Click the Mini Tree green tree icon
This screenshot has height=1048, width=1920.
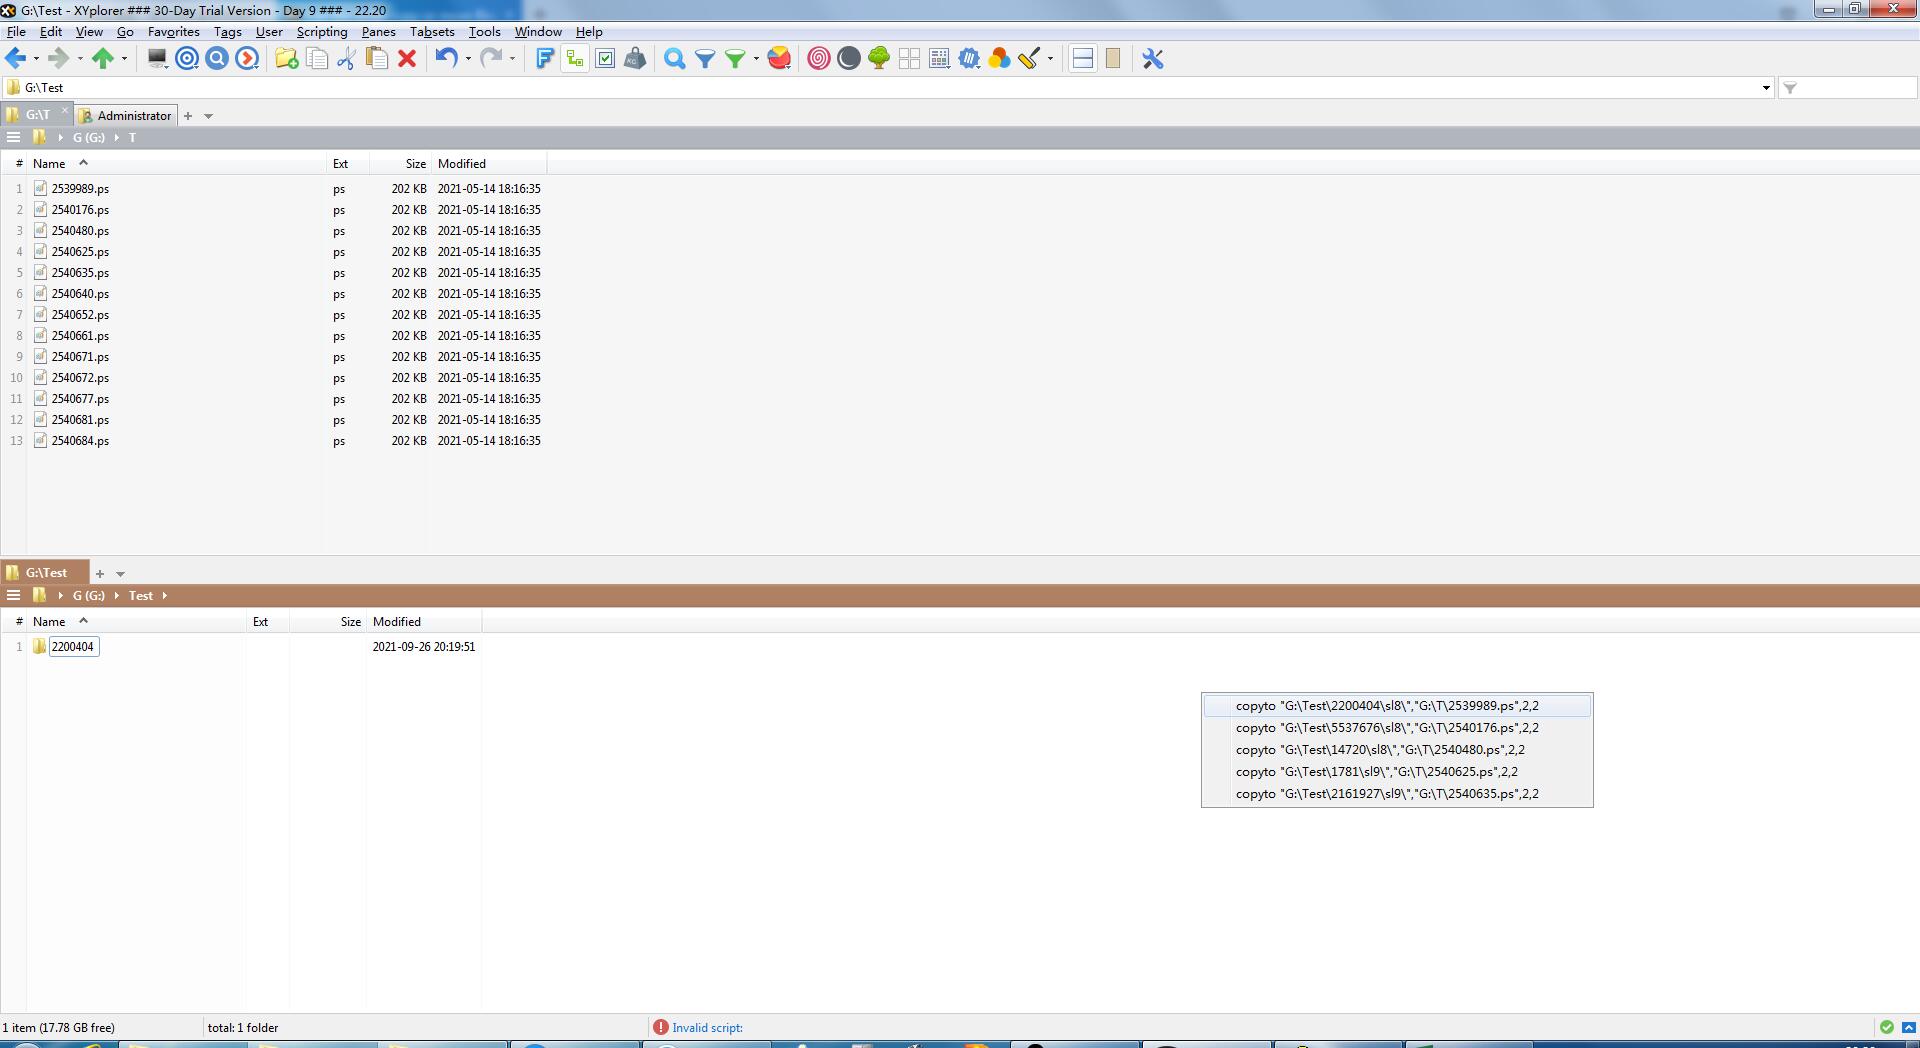click(x=879, y=59)
